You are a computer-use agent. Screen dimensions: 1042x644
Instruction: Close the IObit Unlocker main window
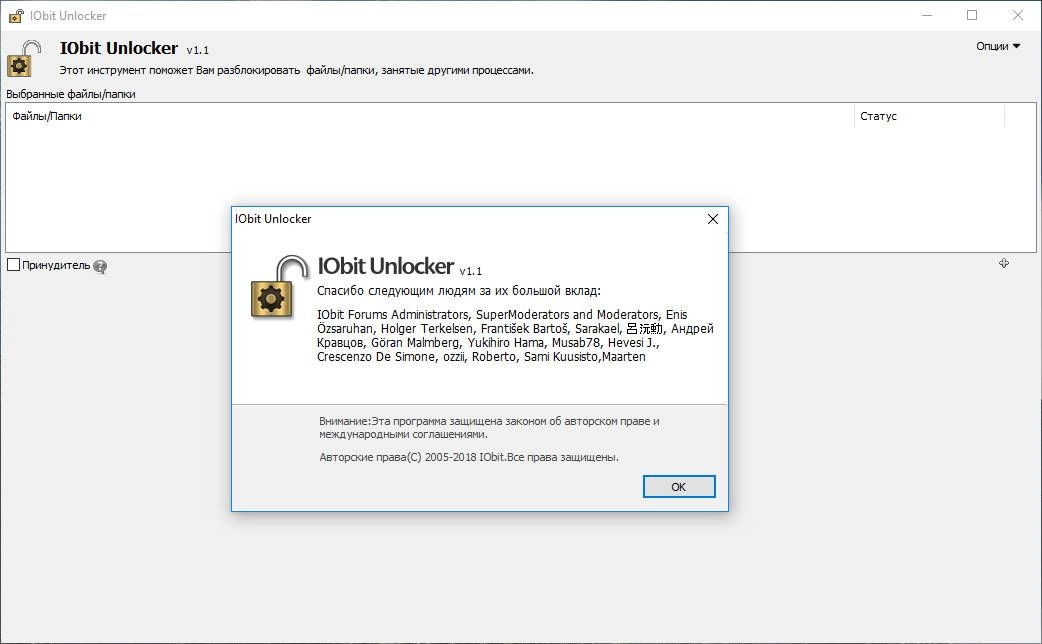pos(1017,15)
